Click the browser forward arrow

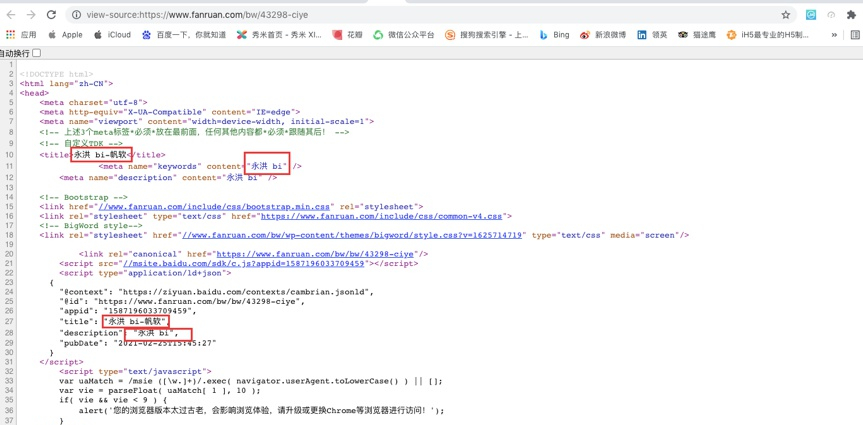tap(31, 15)
